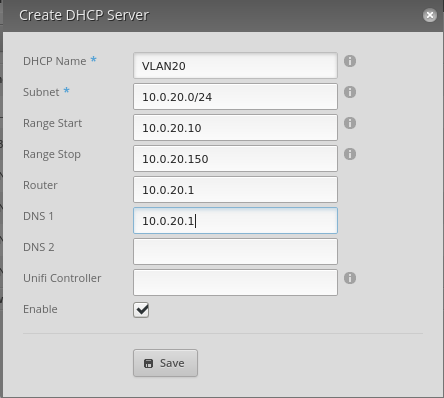Click the Router label

[x=40, y=185]
